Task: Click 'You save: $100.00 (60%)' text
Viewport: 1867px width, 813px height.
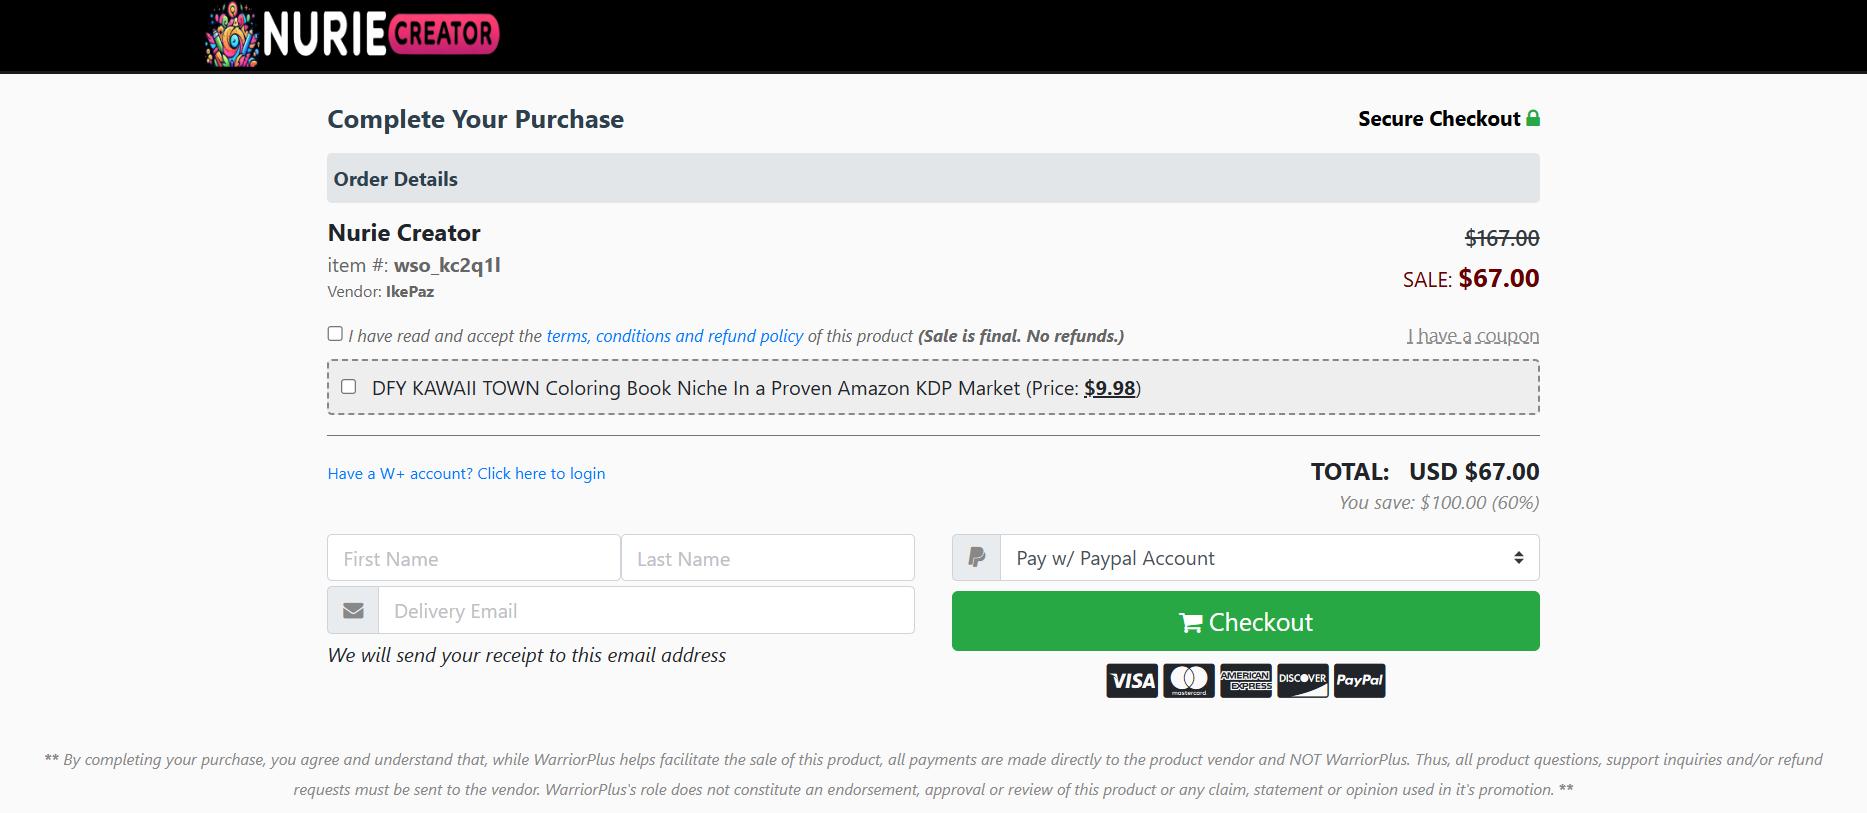Action: 1439,502
